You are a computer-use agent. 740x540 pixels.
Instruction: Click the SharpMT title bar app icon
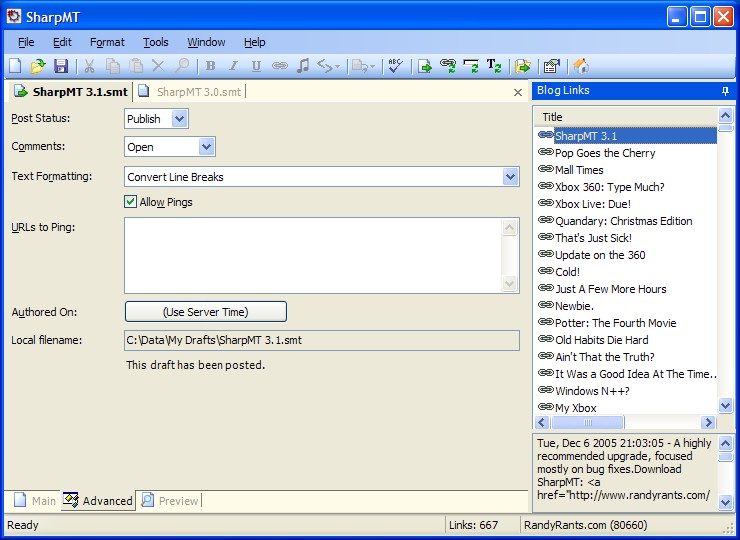coord(14,17)
